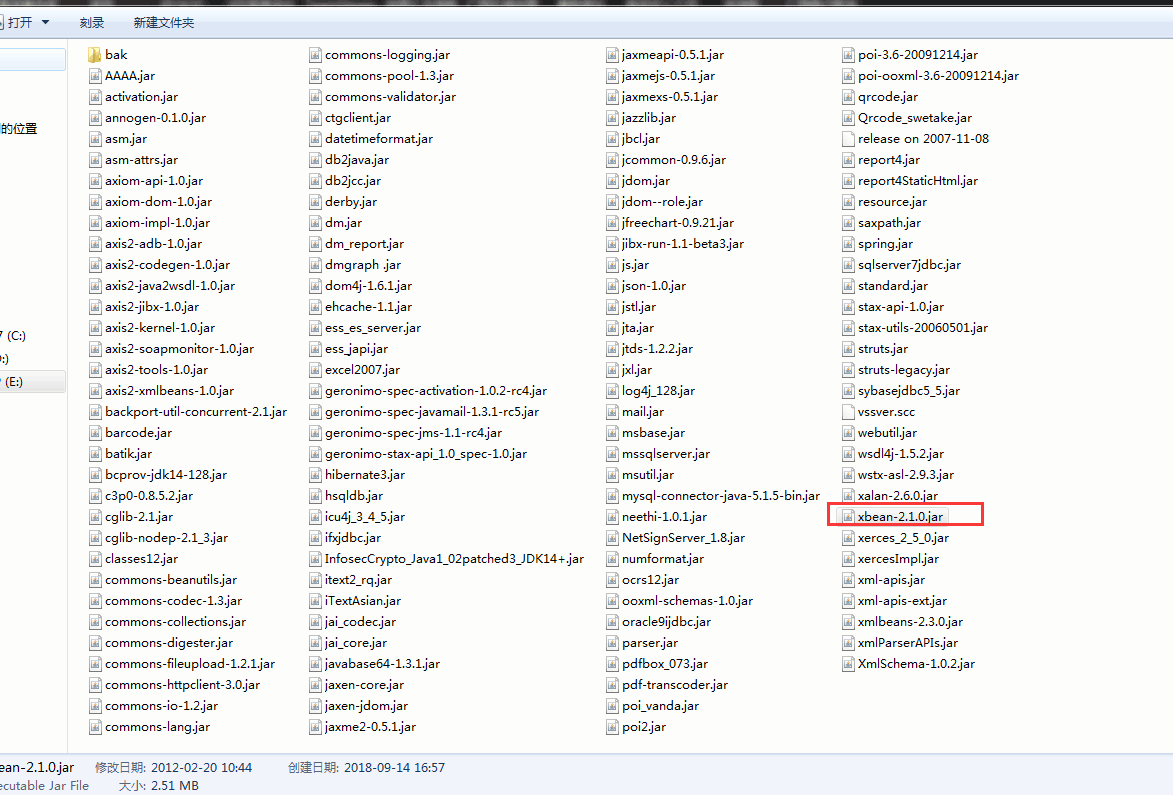Select file name commons-fileupload-1.2.1.jar
The height and width of the screenshot is (795, 1173).
coord(190,663)
